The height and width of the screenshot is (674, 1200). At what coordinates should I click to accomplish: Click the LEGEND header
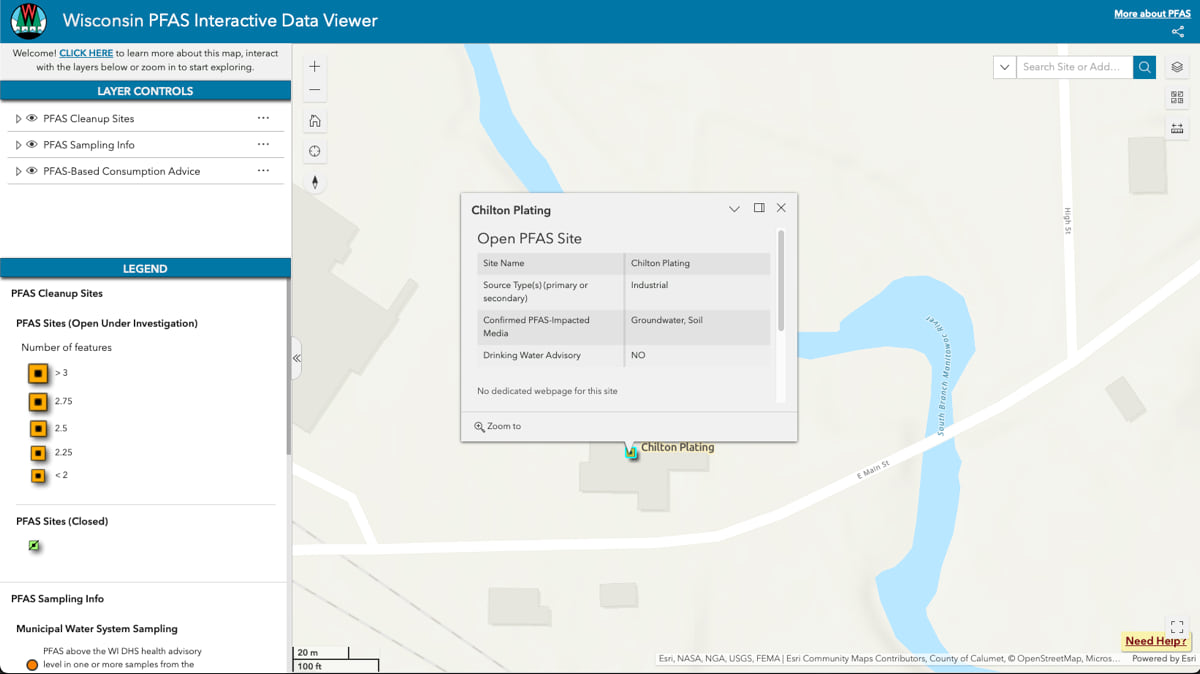(x=145, y=269)
